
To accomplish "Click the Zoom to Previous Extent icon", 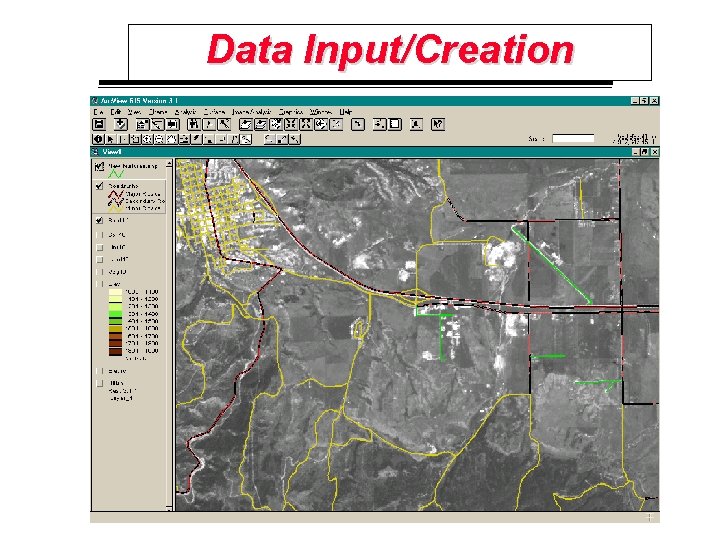I will (321, 124).
